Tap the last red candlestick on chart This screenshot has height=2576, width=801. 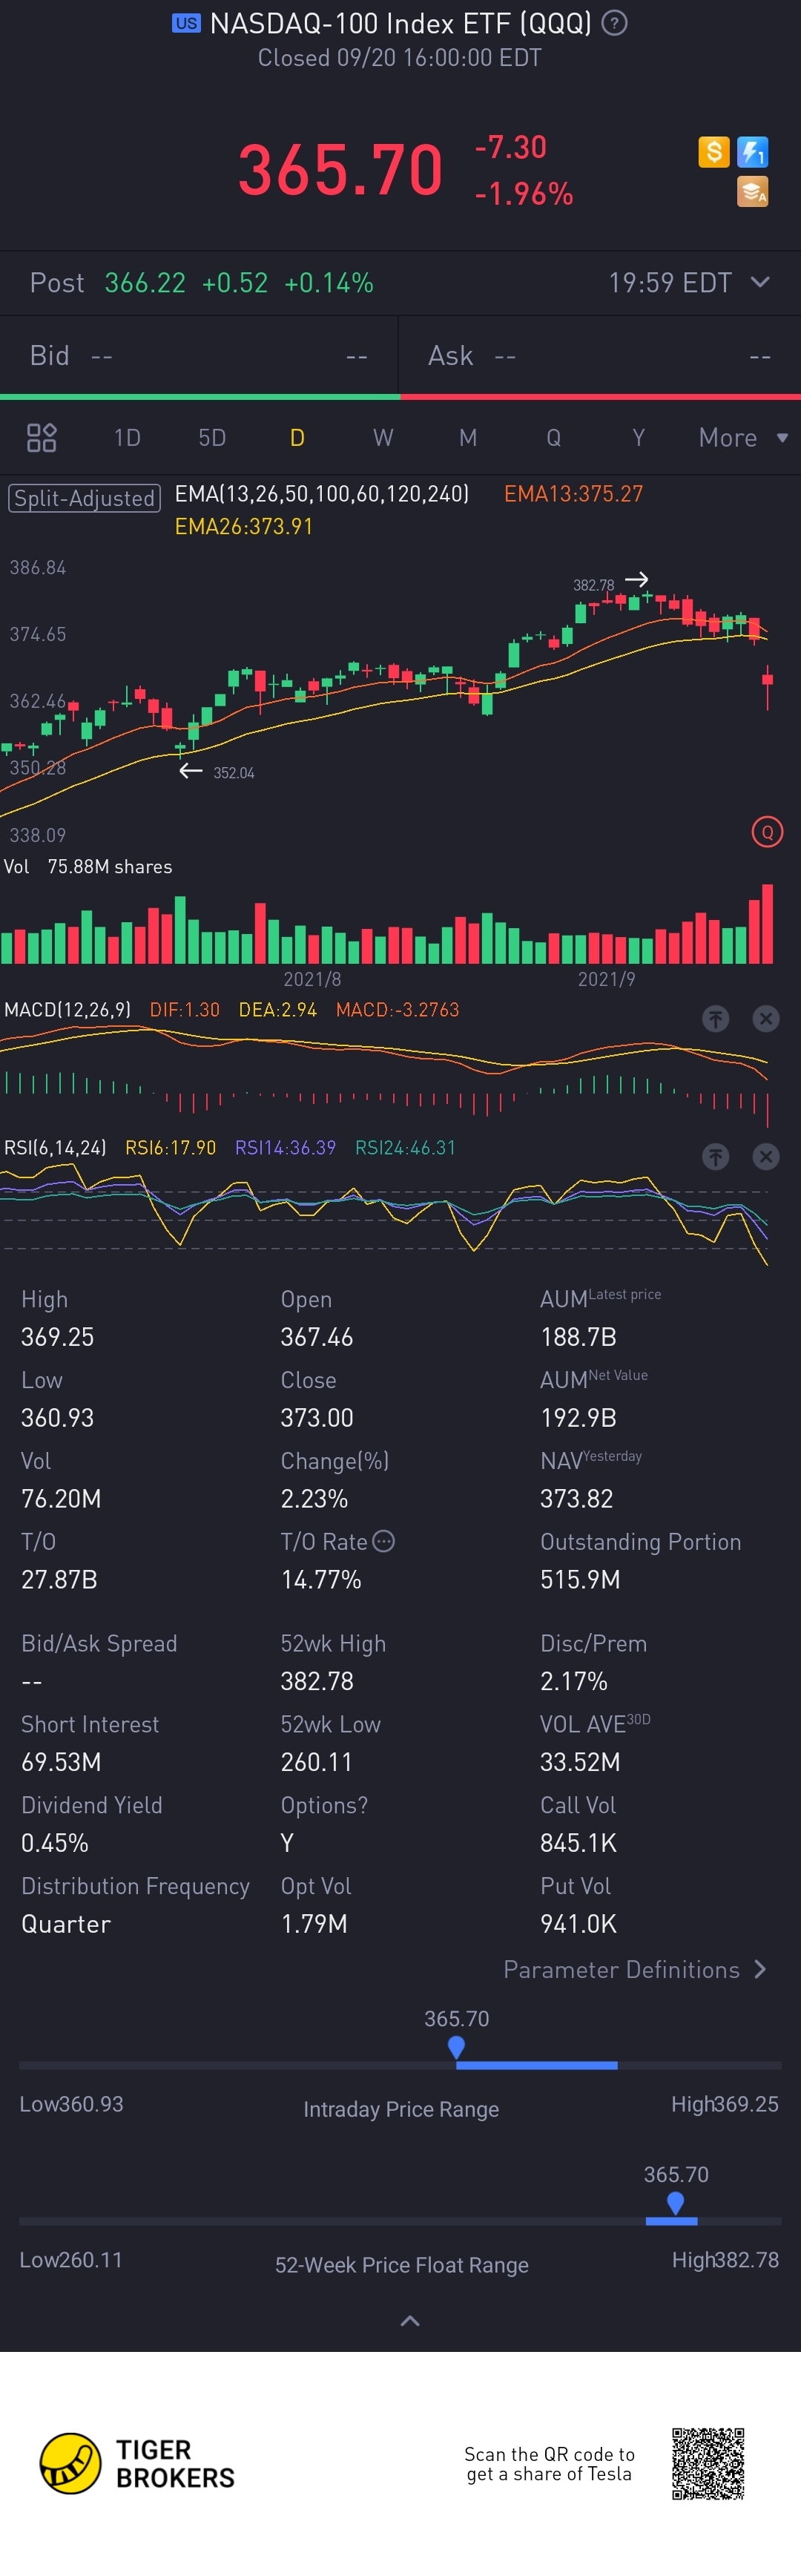(x=768, y=686)
